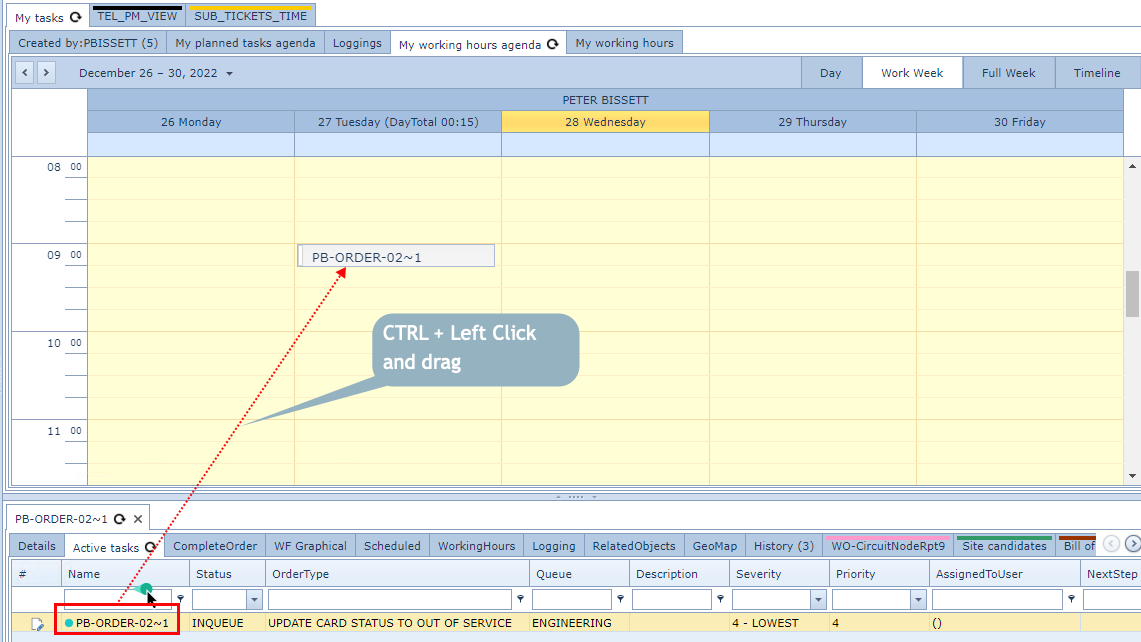The width and height of the screenshot is (1141, 642).
Task: Switch to the Loggings tab
Action: tap(357, 43)
